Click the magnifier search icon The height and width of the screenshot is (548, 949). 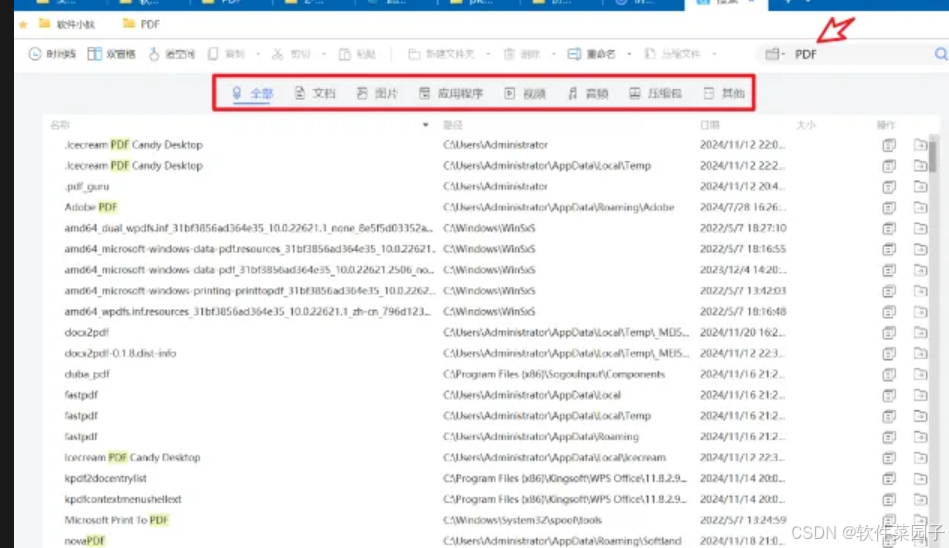[x=941, y=54]
